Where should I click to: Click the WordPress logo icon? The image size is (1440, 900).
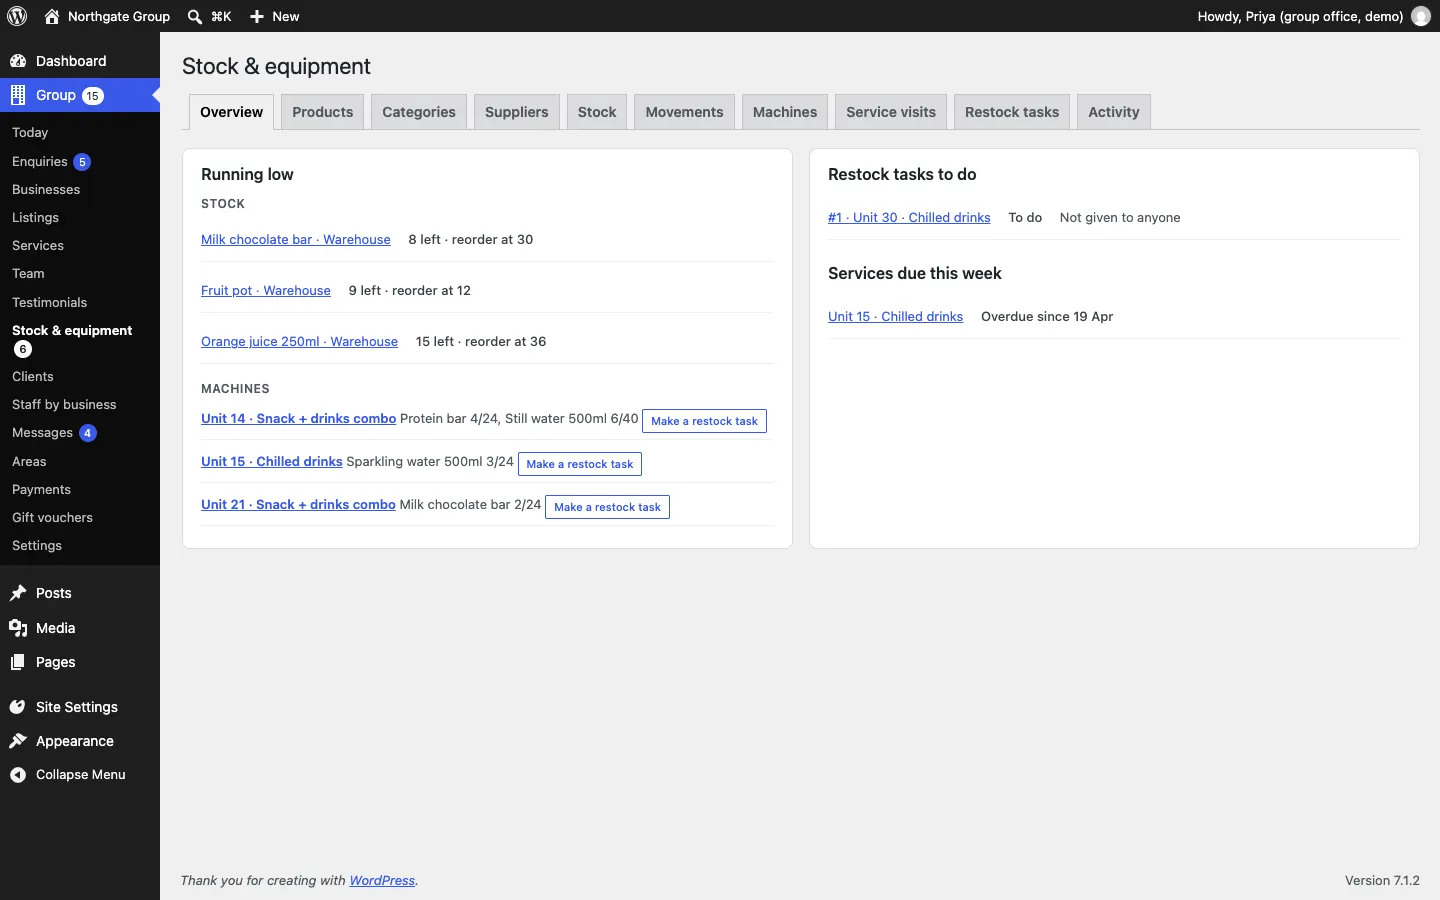17,16
